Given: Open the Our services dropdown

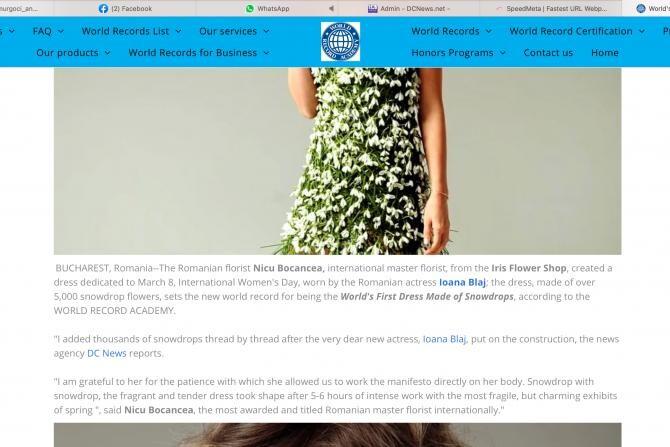Looking at the screenshot, I should pos(234,31).
